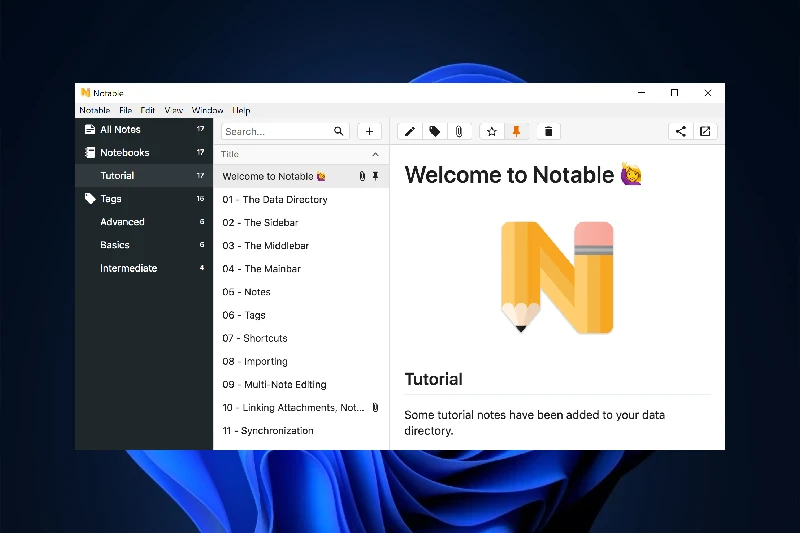Select Tags in the sidebar
Viewport: 800px width, 533px height.
pyautogui.click(x=144, y=199)
